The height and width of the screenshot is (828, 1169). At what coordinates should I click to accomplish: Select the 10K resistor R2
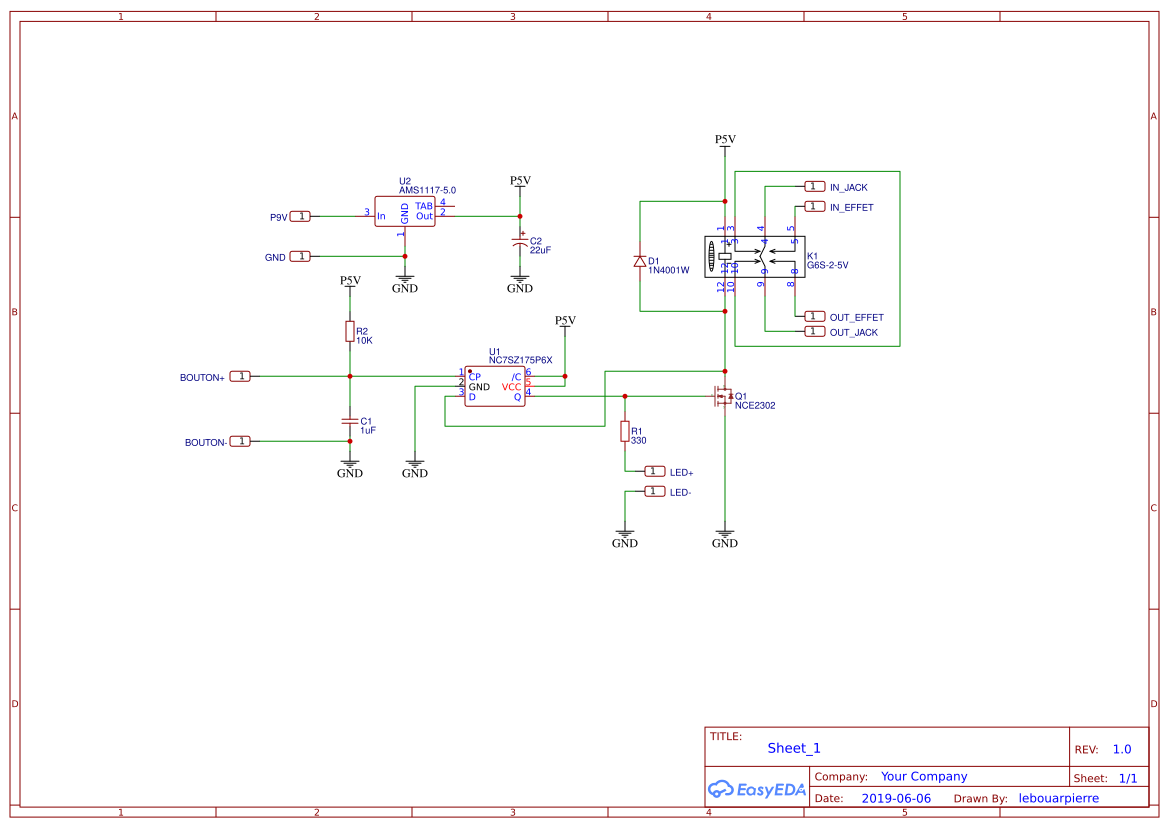tap(349, 333)
